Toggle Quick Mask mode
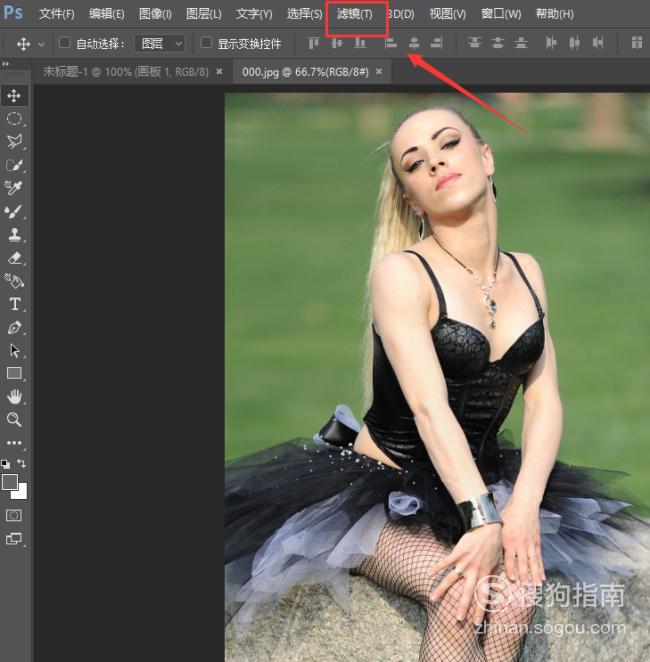 pos(14,515)
